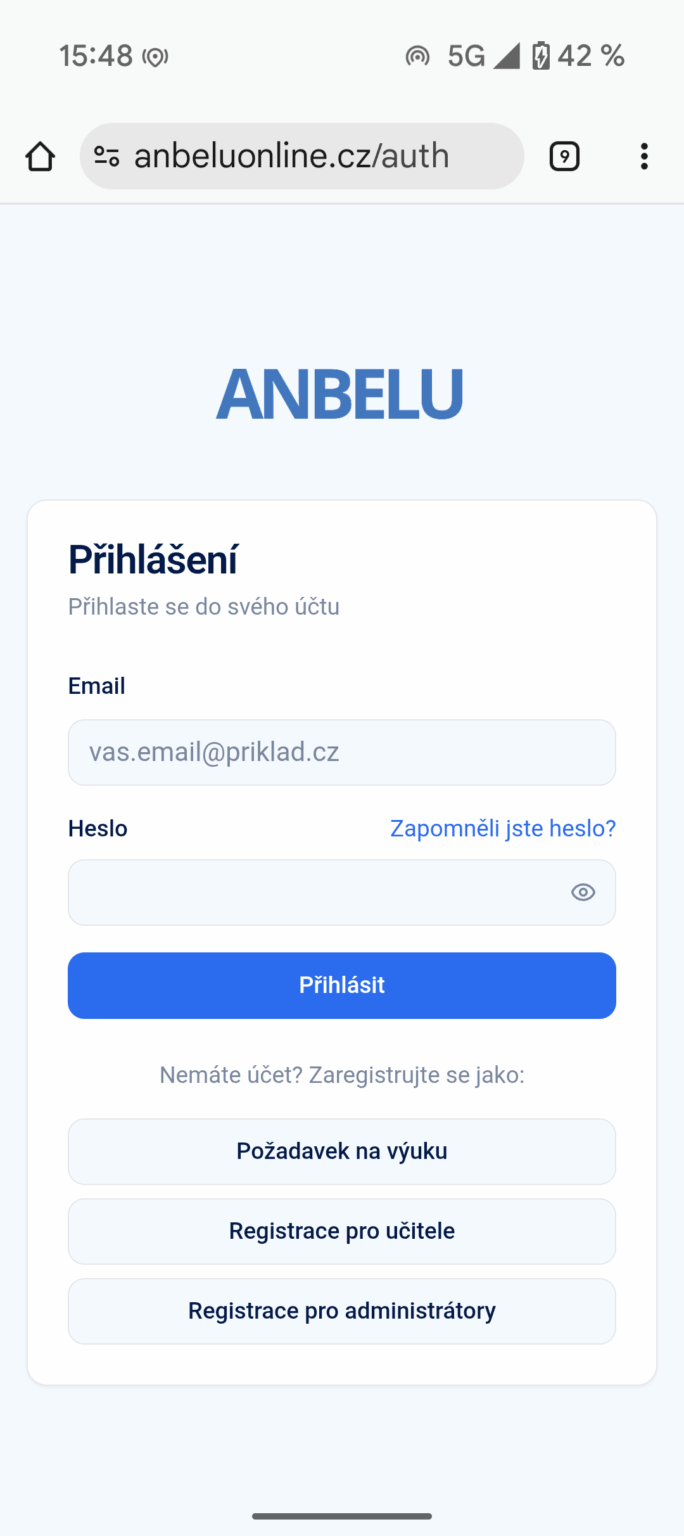The image size is (684, 1536).
Task: Tap the battery charging icon
Action: coord(541,56)
